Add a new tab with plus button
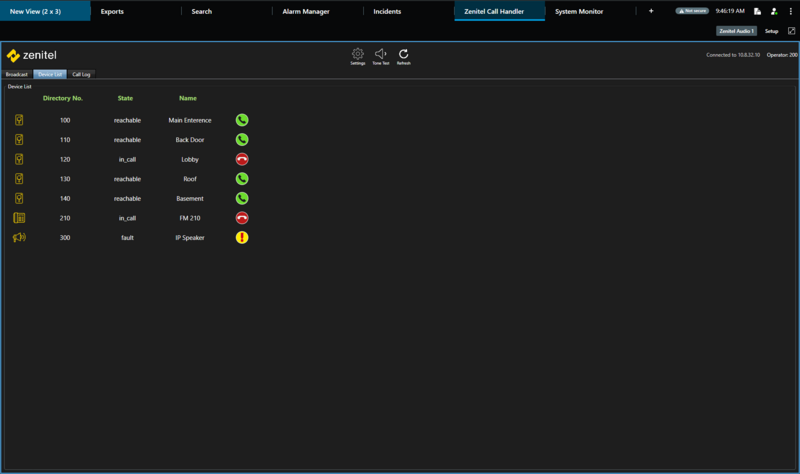 (x=651, y=11)
